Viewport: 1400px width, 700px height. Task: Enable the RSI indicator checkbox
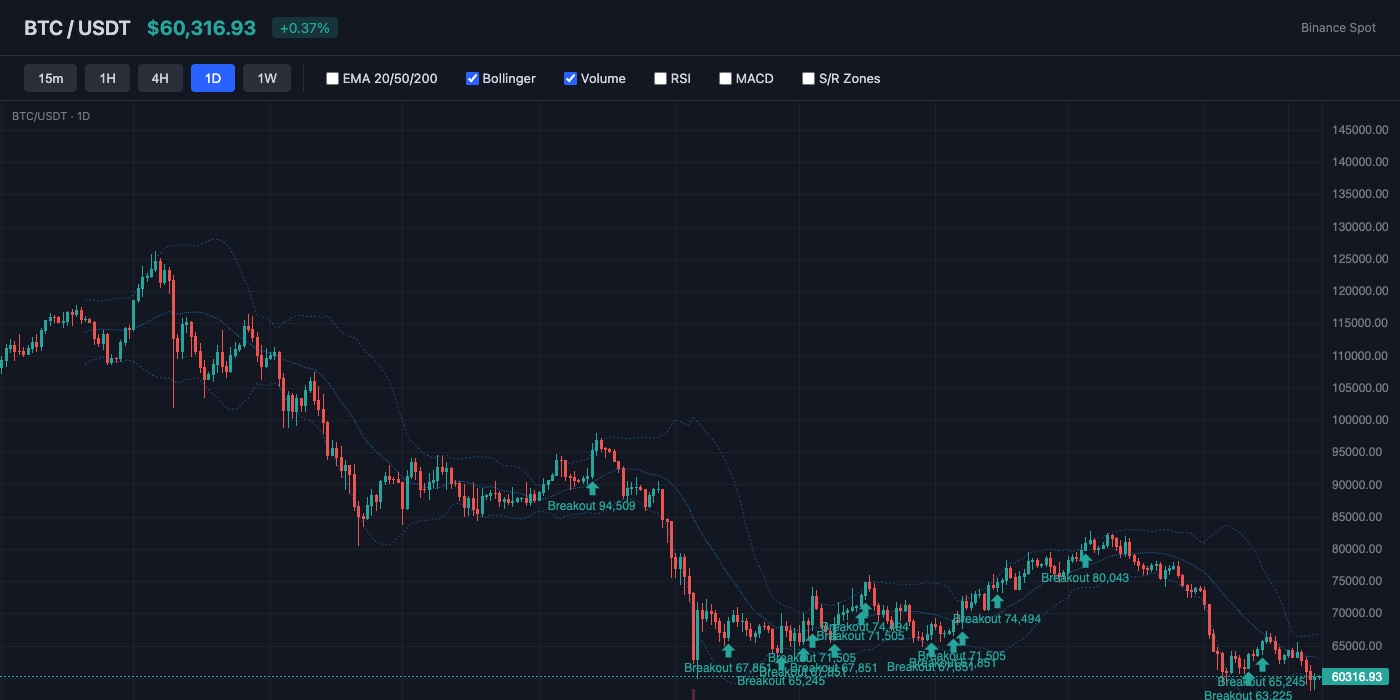coord(660,78)
